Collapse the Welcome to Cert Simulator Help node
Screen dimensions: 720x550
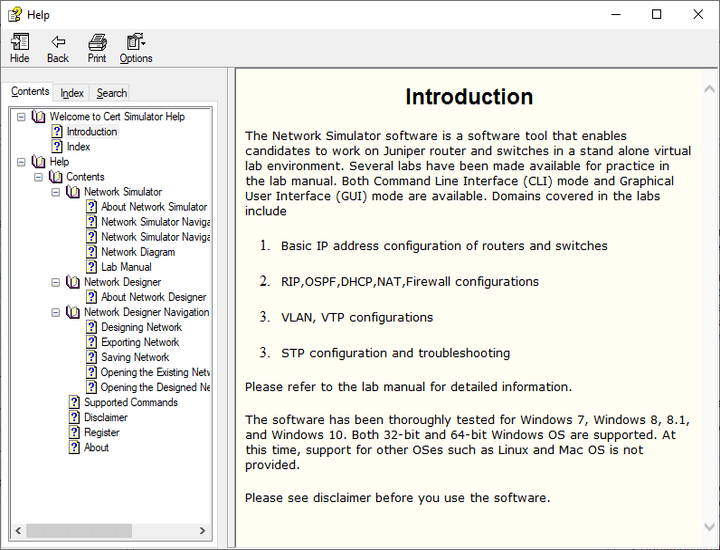pos(21,117)
